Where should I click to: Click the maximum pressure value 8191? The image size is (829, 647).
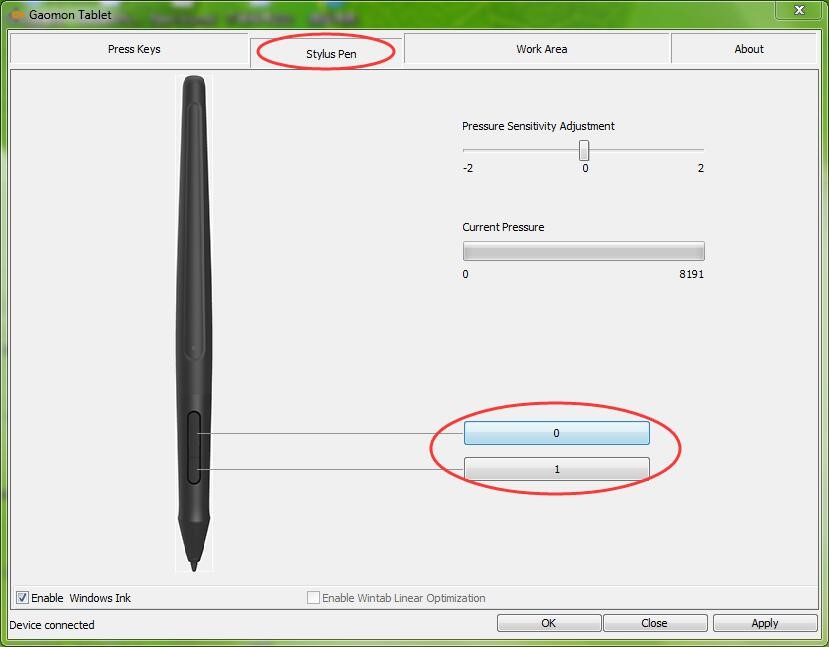tap(692, 274)
